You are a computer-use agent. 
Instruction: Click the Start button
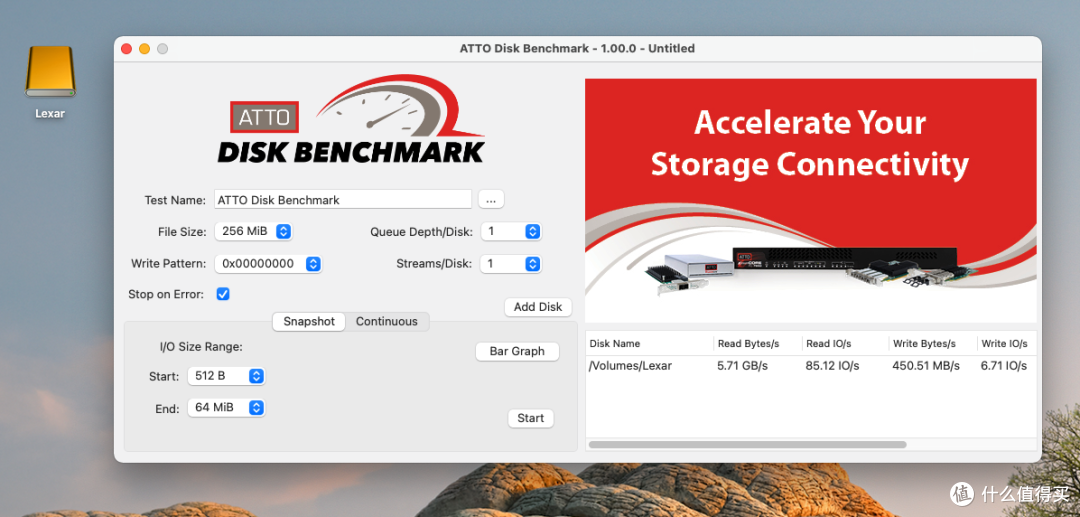(x=531, y=418)
